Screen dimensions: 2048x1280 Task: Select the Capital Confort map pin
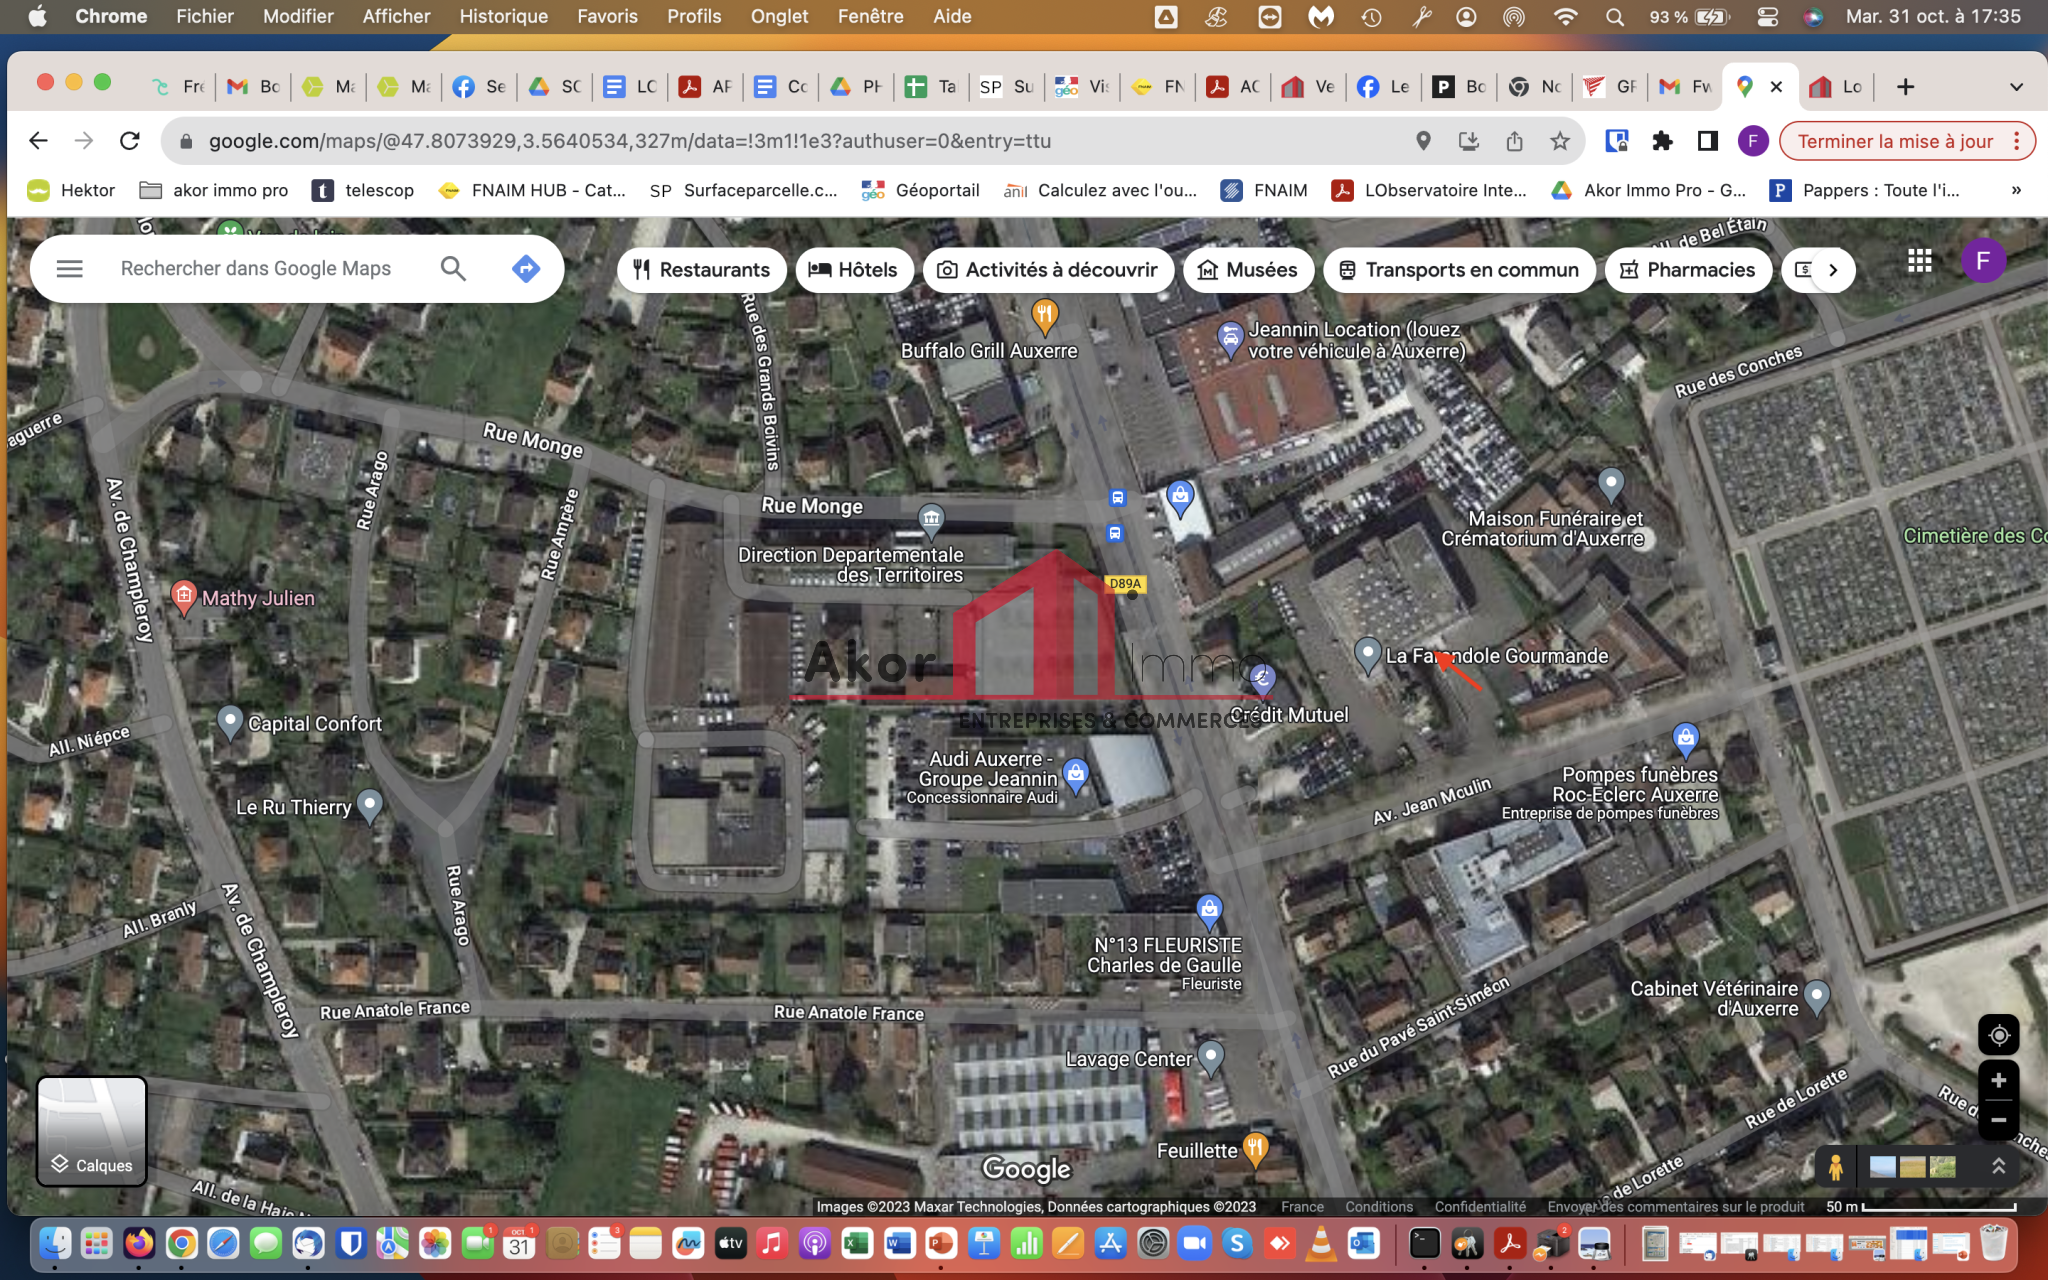[230, 722]
